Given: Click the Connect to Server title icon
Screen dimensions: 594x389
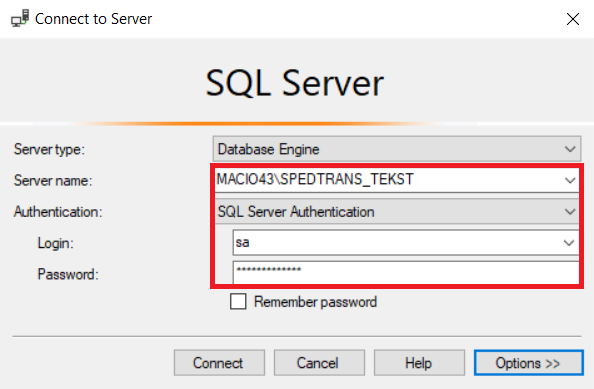Looking at the screenshot, I should (20, 18).
